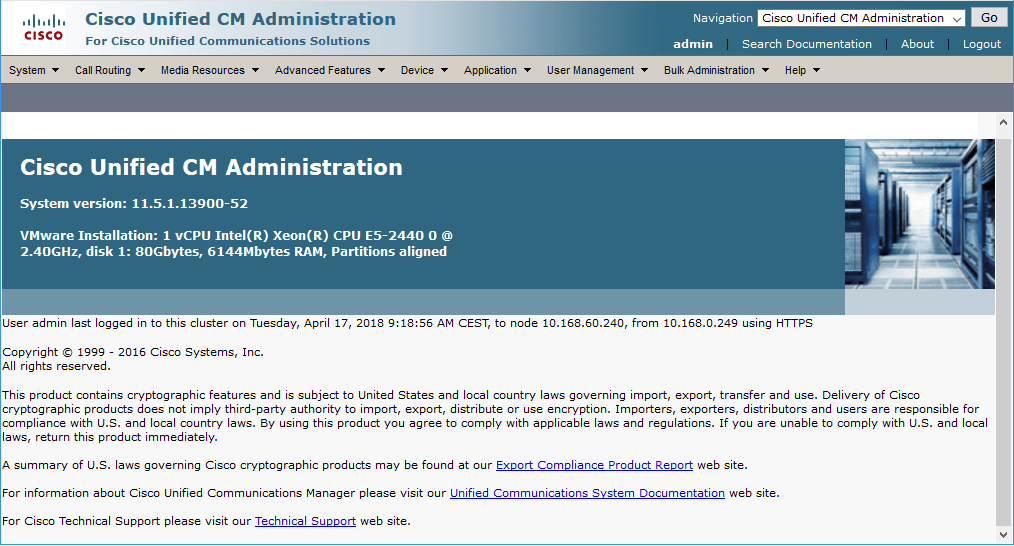Open the Media Resources menu
Viewport: 1014px width, 546px height.
[210, 70]
